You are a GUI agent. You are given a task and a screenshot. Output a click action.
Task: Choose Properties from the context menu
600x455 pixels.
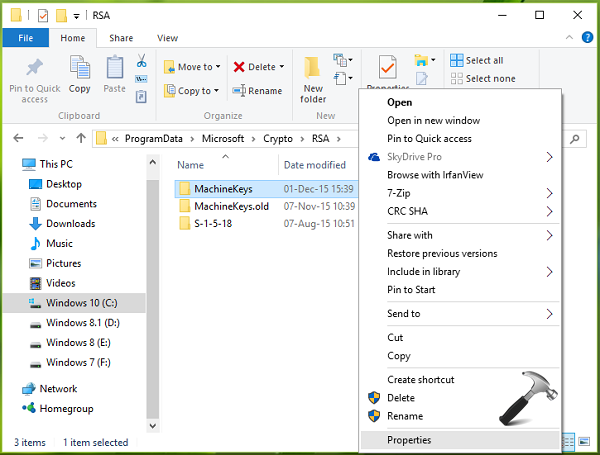point(410,439)
